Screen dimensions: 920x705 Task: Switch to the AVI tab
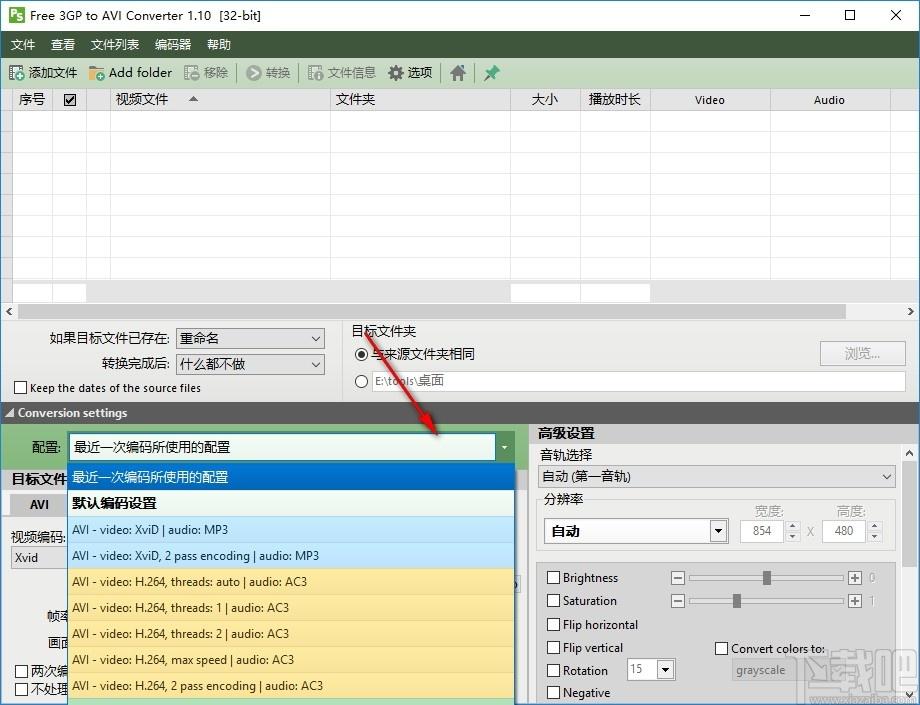[x=39, y=504]
